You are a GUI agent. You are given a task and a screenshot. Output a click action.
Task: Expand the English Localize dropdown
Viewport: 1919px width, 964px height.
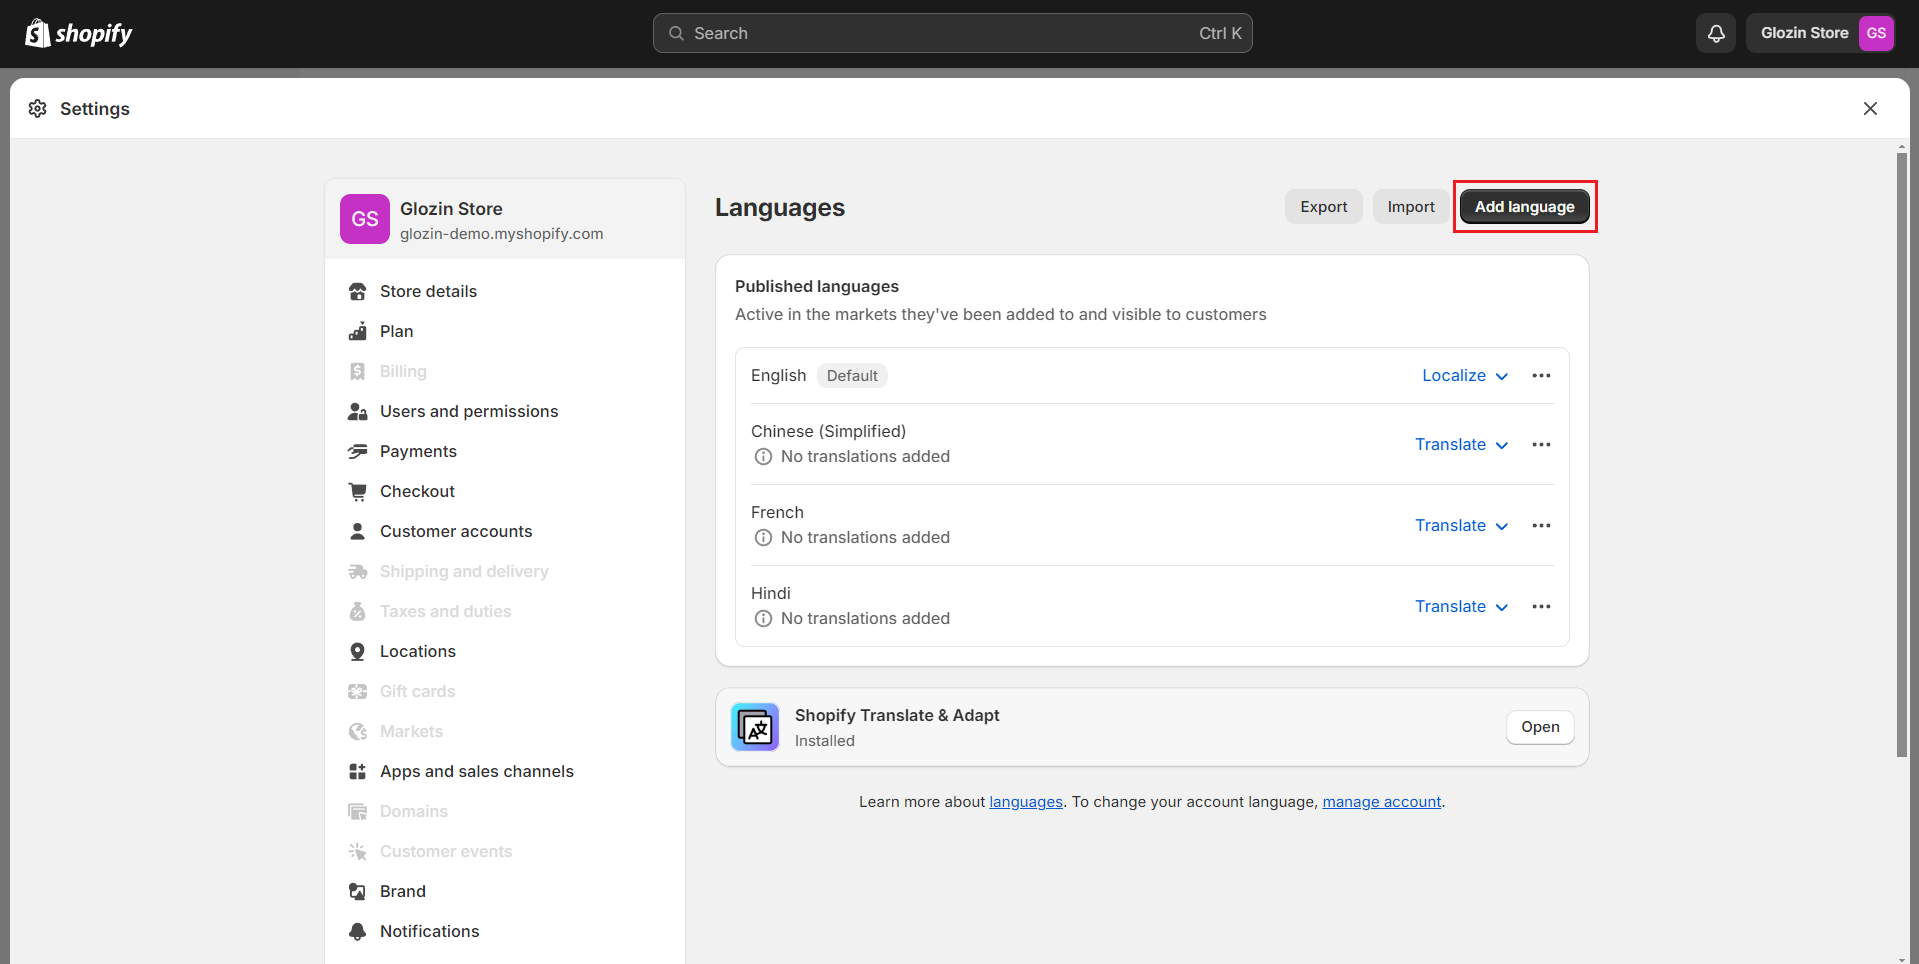click(1464, 376)
